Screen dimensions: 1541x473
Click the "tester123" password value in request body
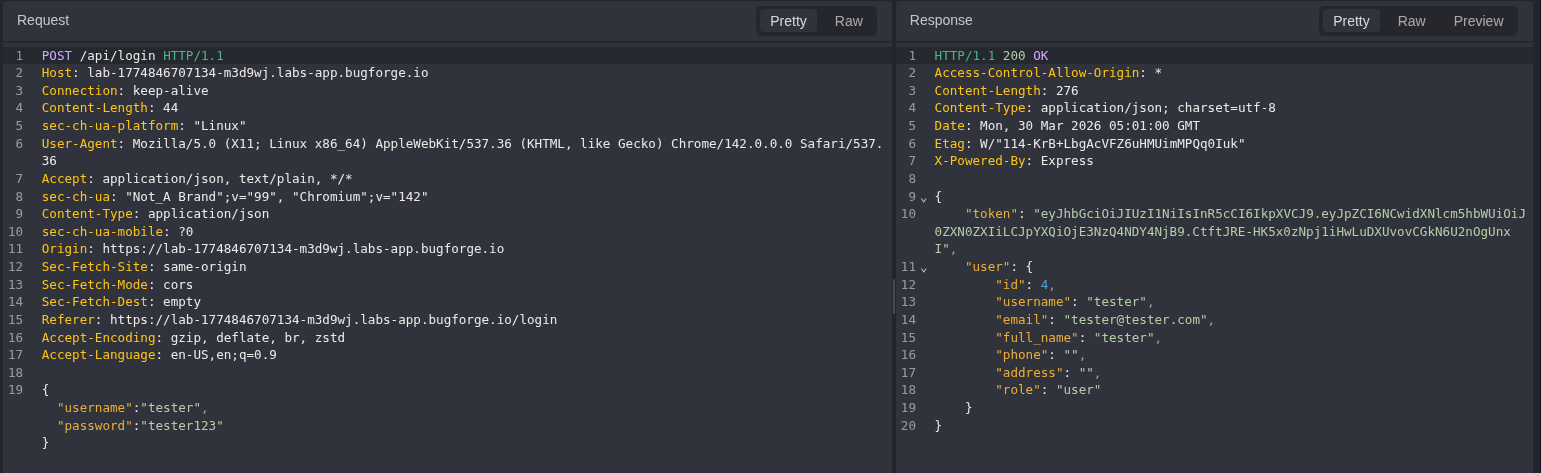tap(181, 425)
